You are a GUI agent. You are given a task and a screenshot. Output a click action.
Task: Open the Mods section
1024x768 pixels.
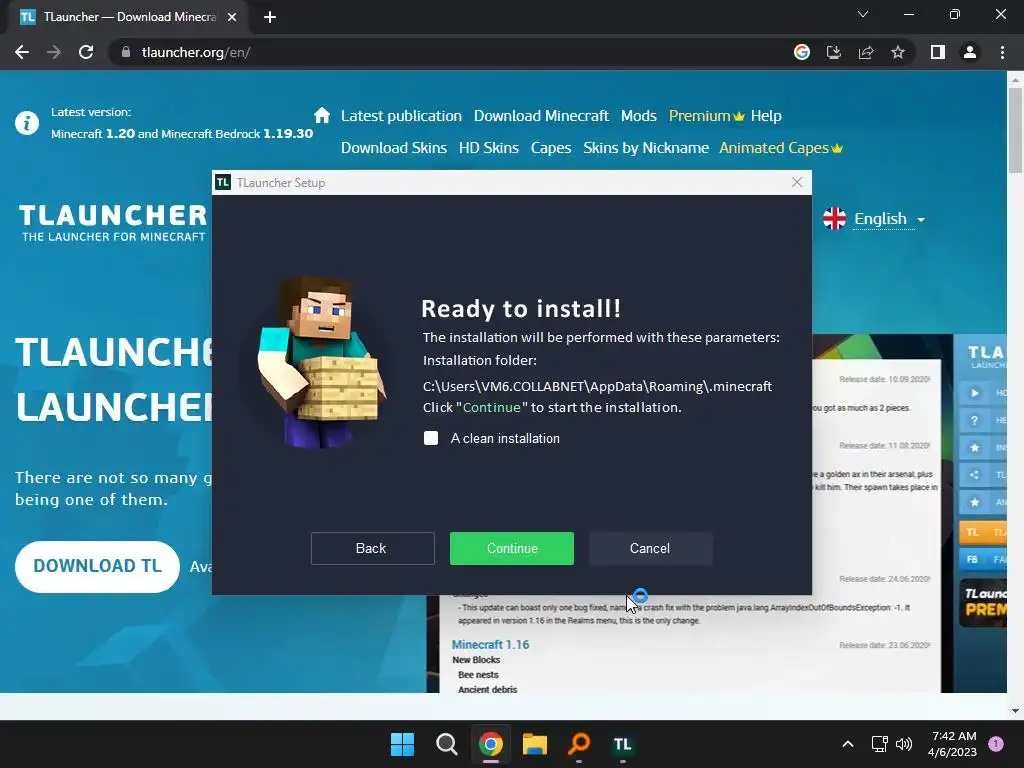pyautogui.click(x=638, y=116)
